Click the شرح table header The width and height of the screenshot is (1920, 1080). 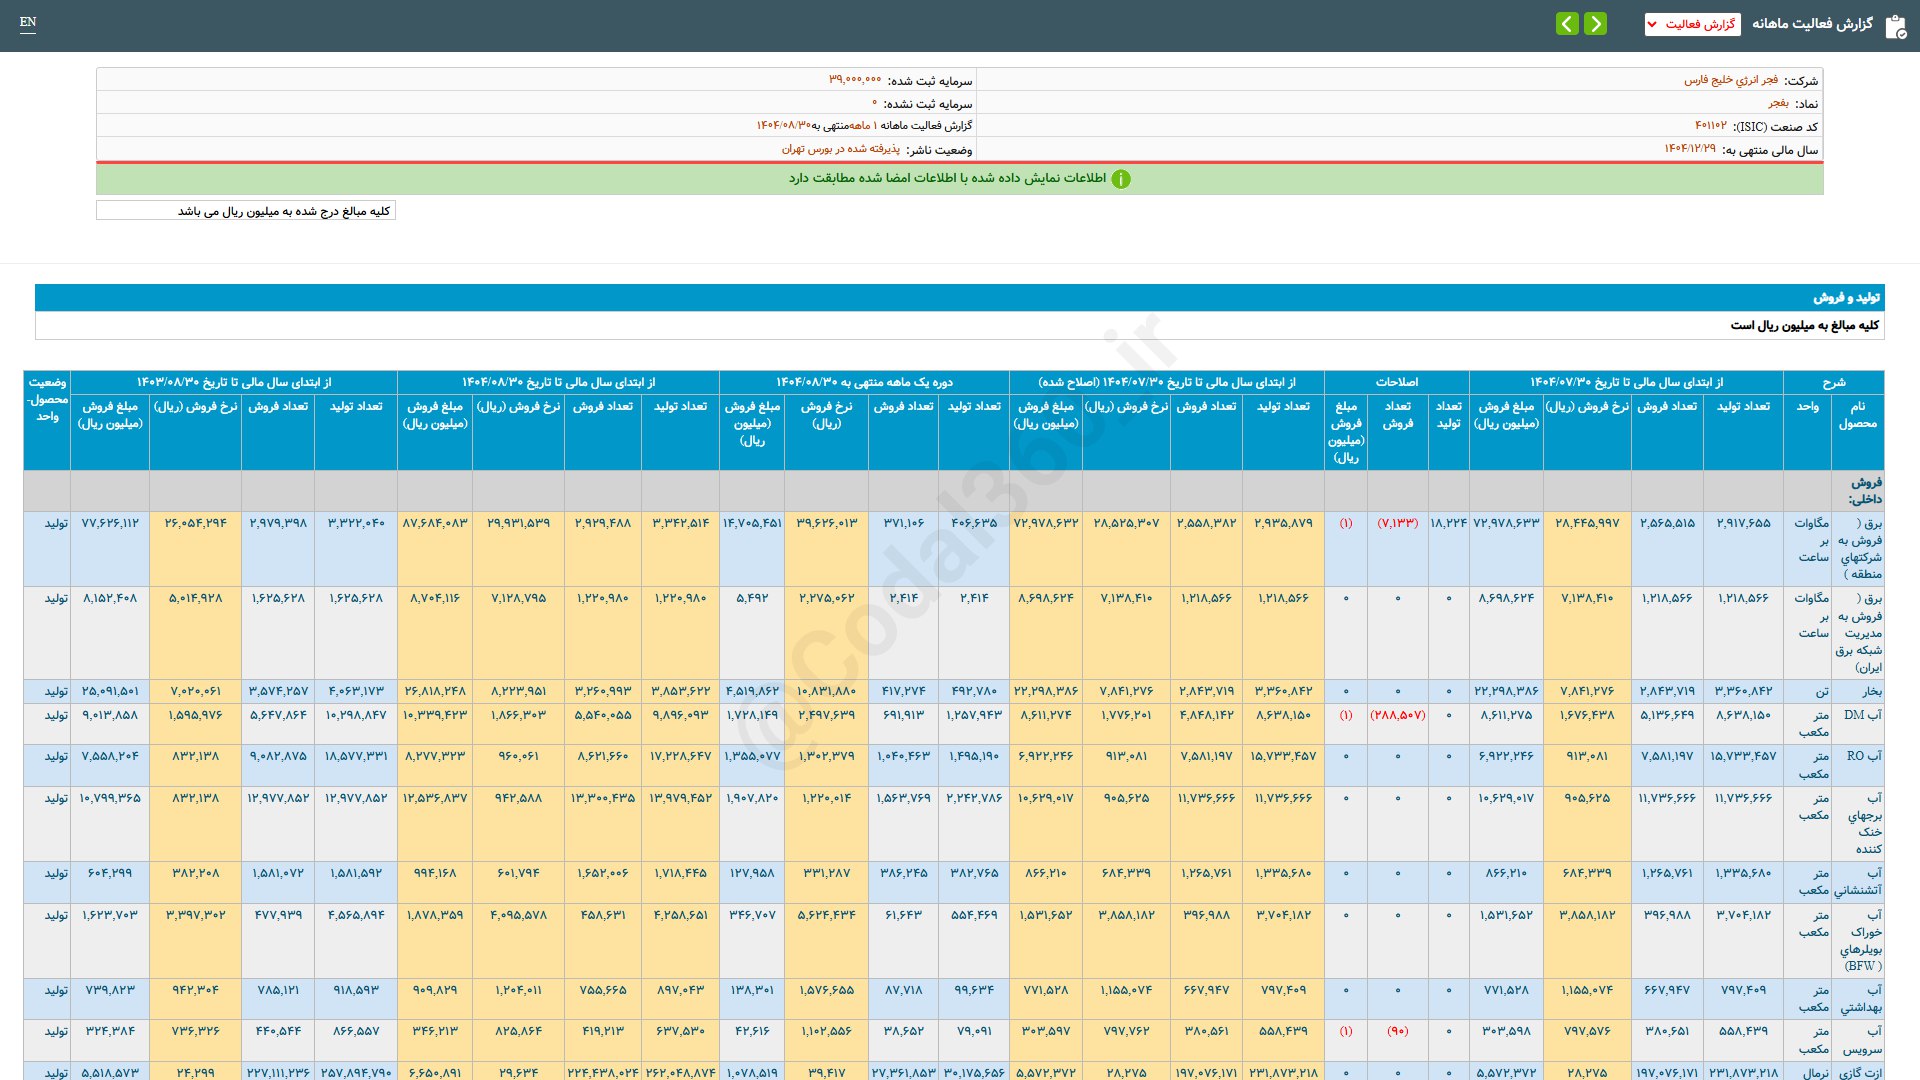pos(1833,382)
